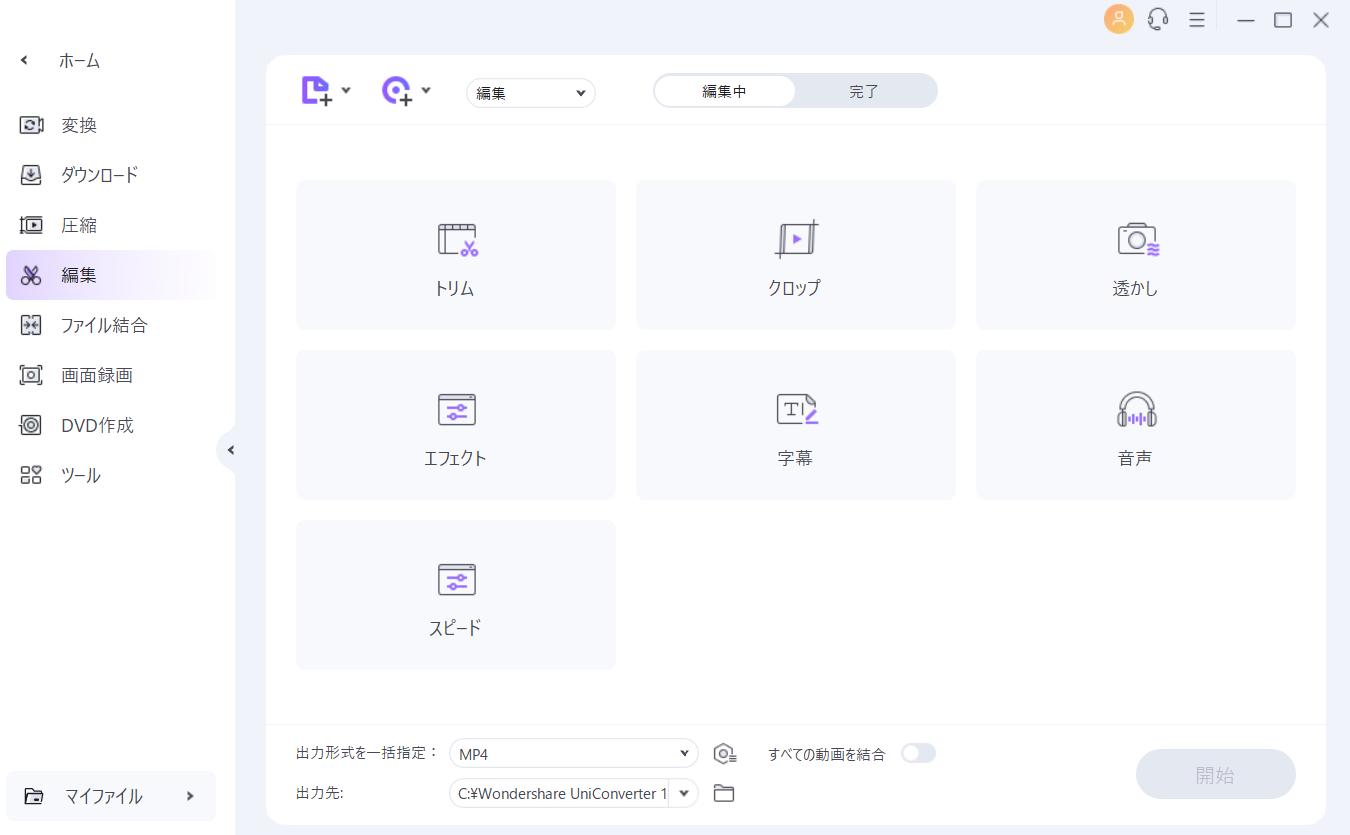Viewport: 1350px width, 835px height.
Task: Expand マイファイル panel
Action: tap(111, 796)
